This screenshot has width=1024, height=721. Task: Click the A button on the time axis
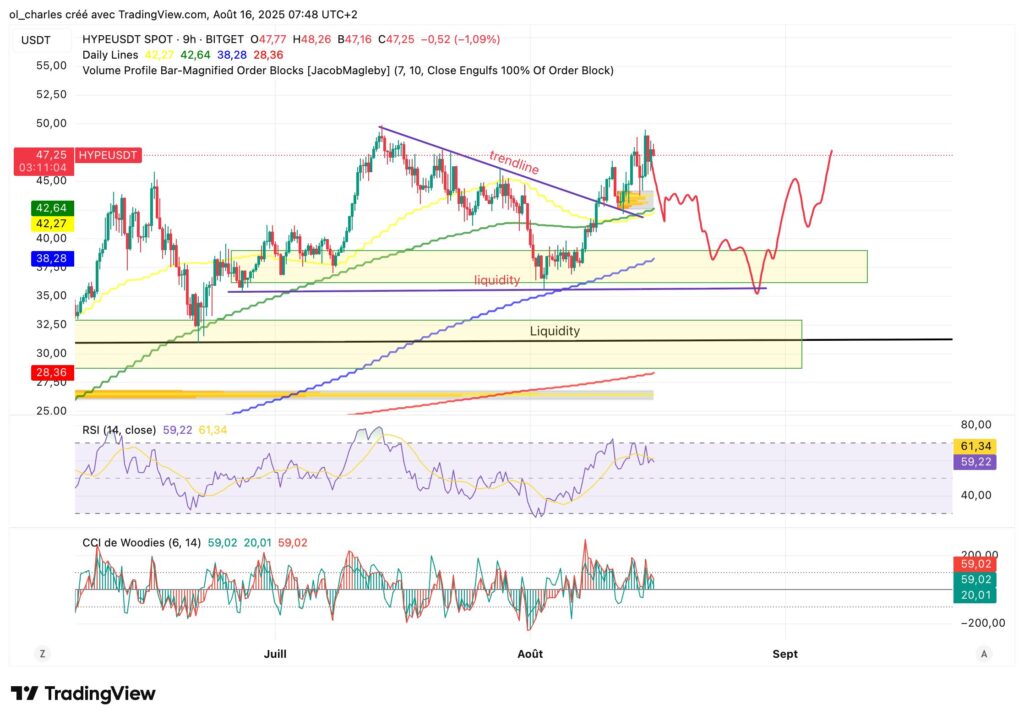[982, 652]
